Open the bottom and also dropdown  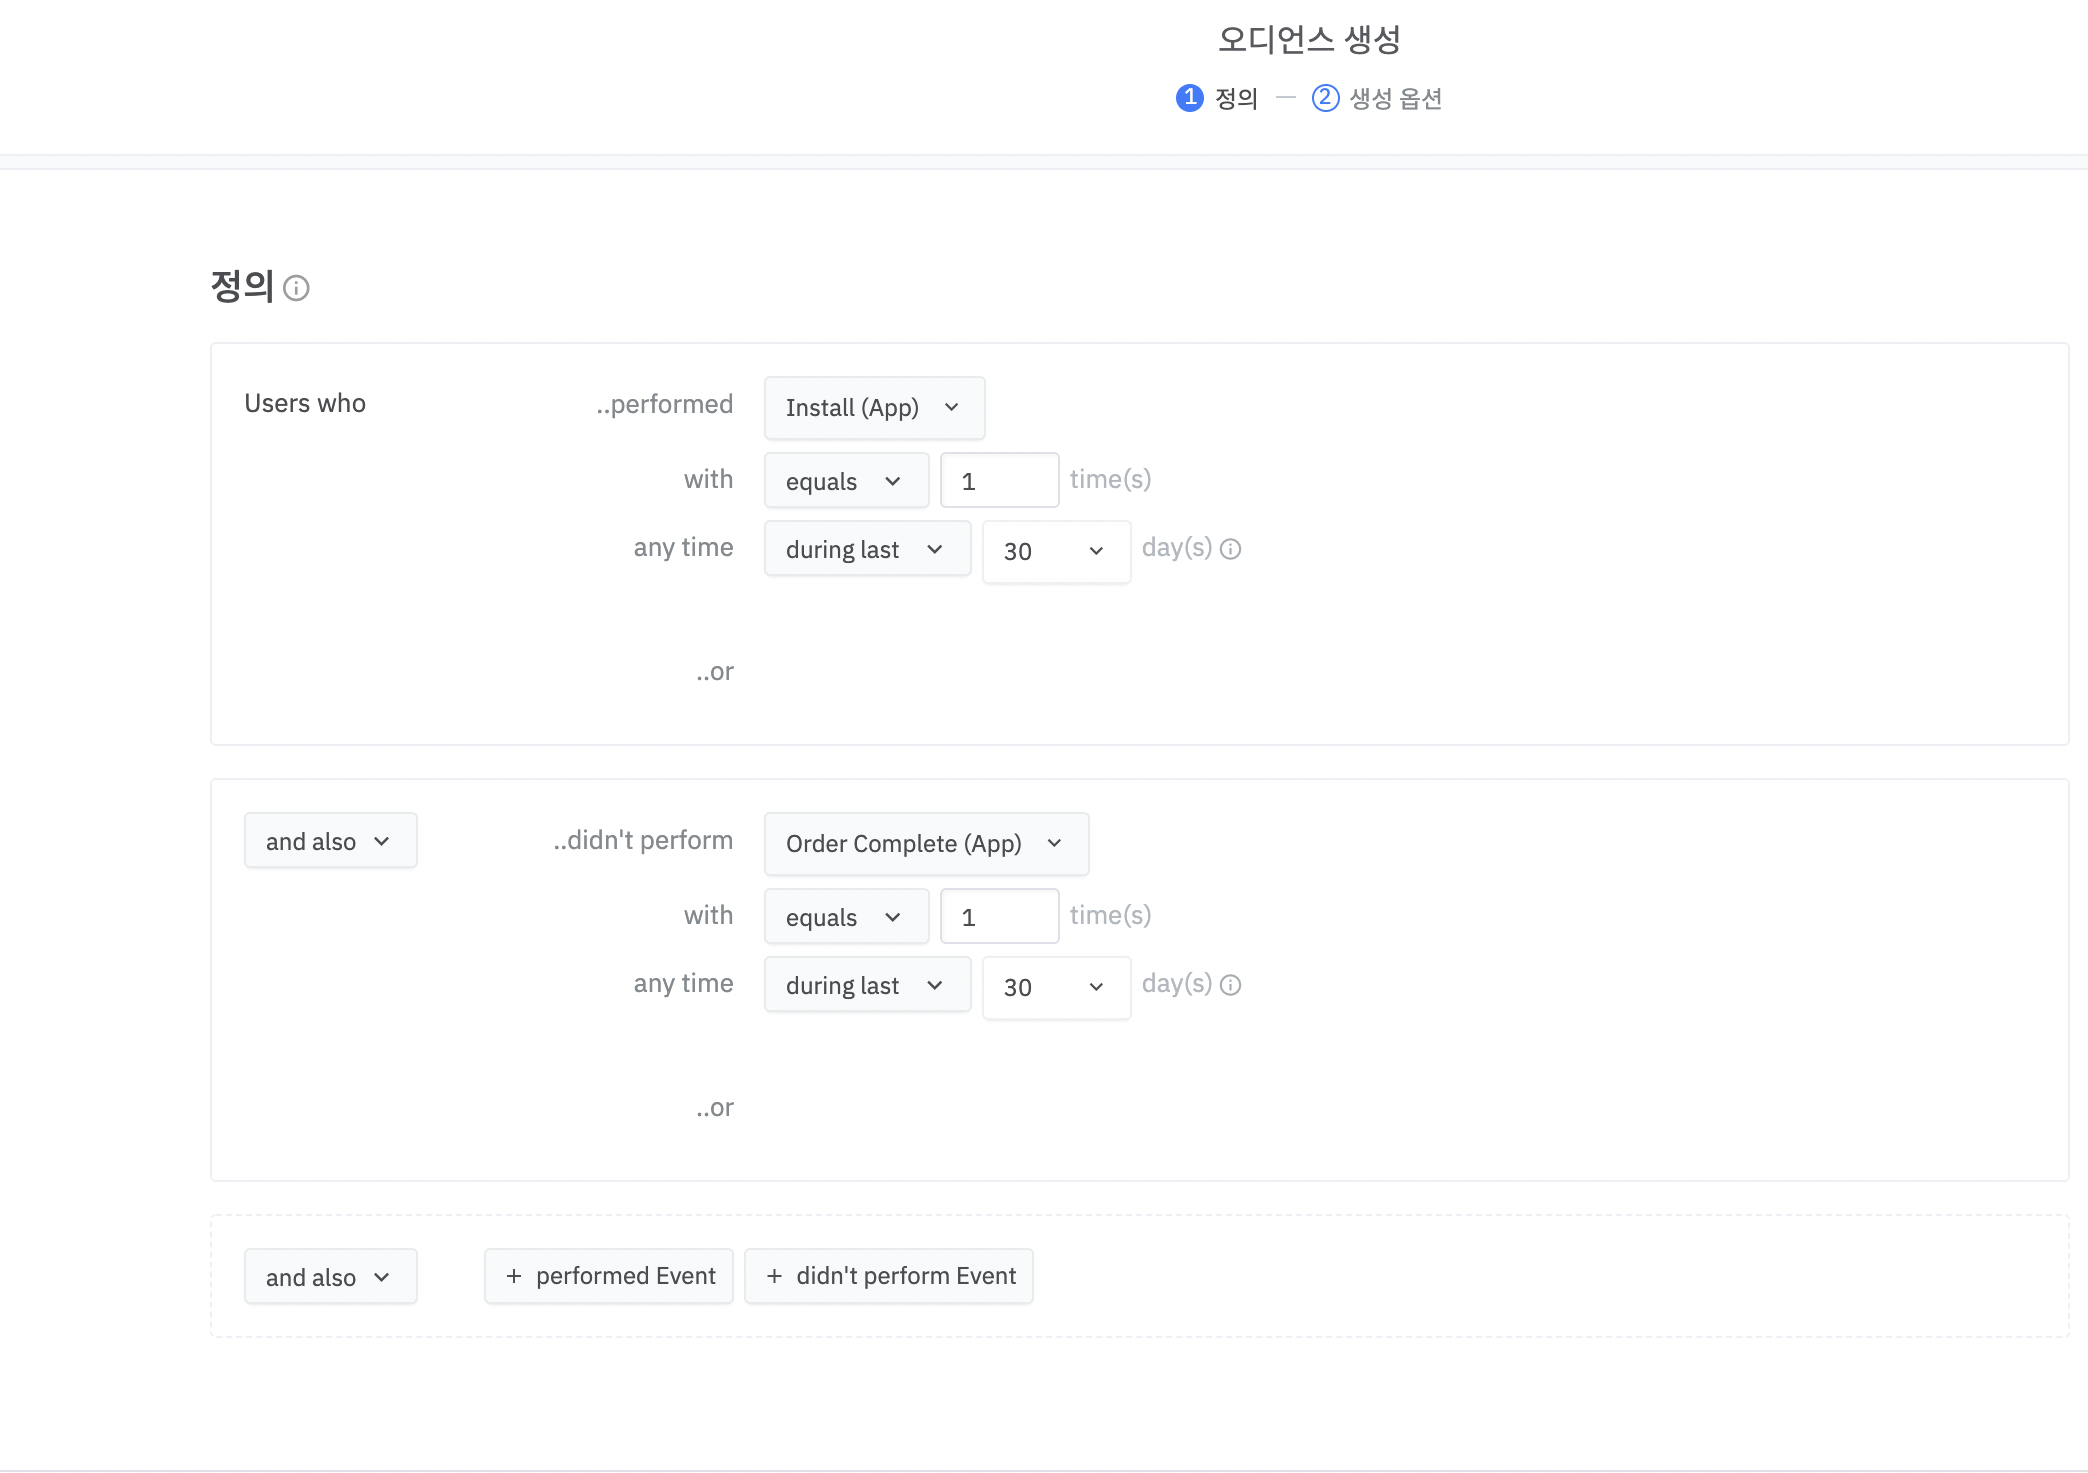coord(330,1277)
